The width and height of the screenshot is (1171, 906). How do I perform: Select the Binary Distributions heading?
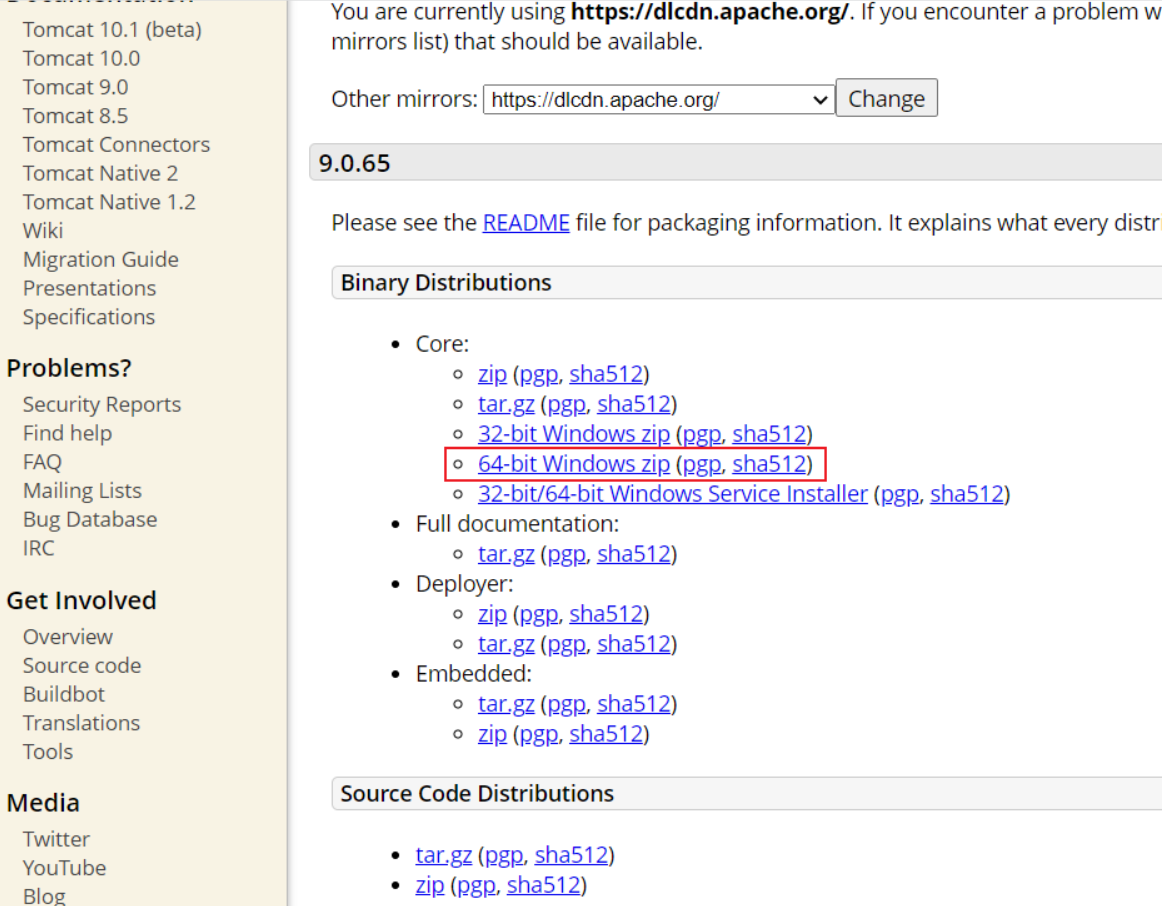[x=446, y=282]
